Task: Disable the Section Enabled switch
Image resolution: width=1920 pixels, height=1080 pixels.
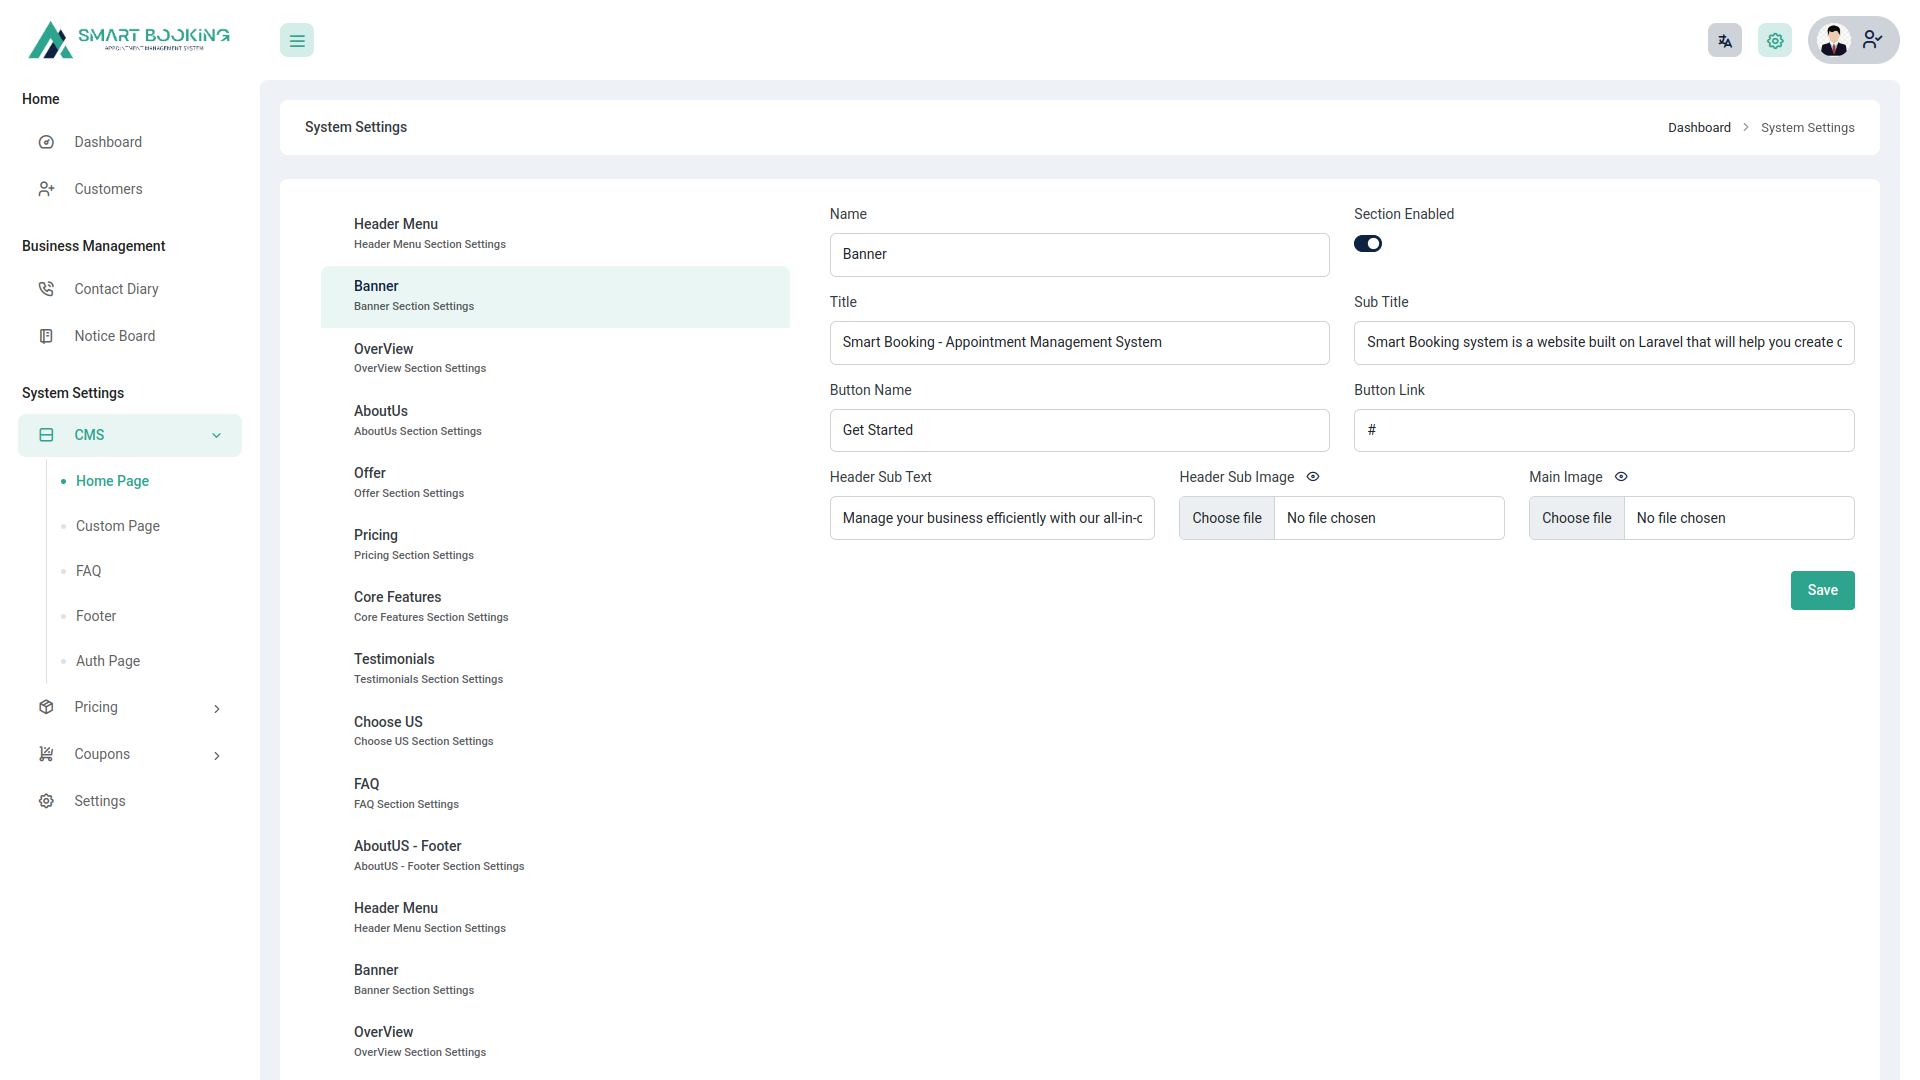Action: pyautogui.click(x=1368, y=243)
